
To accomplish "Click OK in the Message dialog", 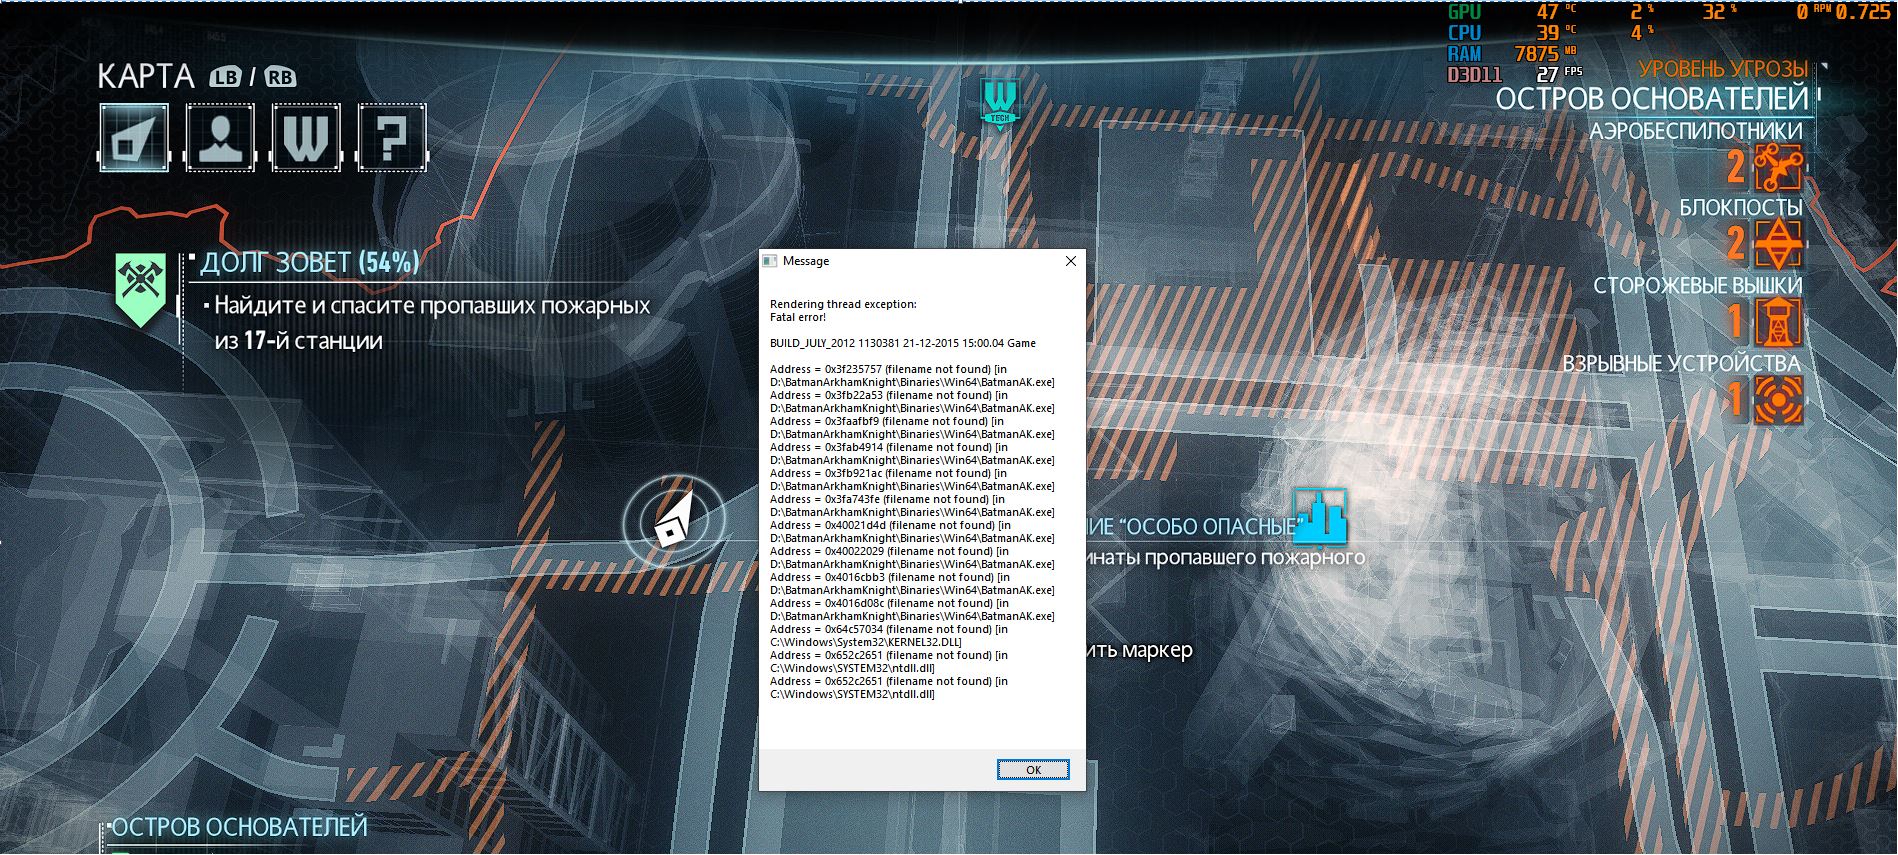I will point(1033,769).
